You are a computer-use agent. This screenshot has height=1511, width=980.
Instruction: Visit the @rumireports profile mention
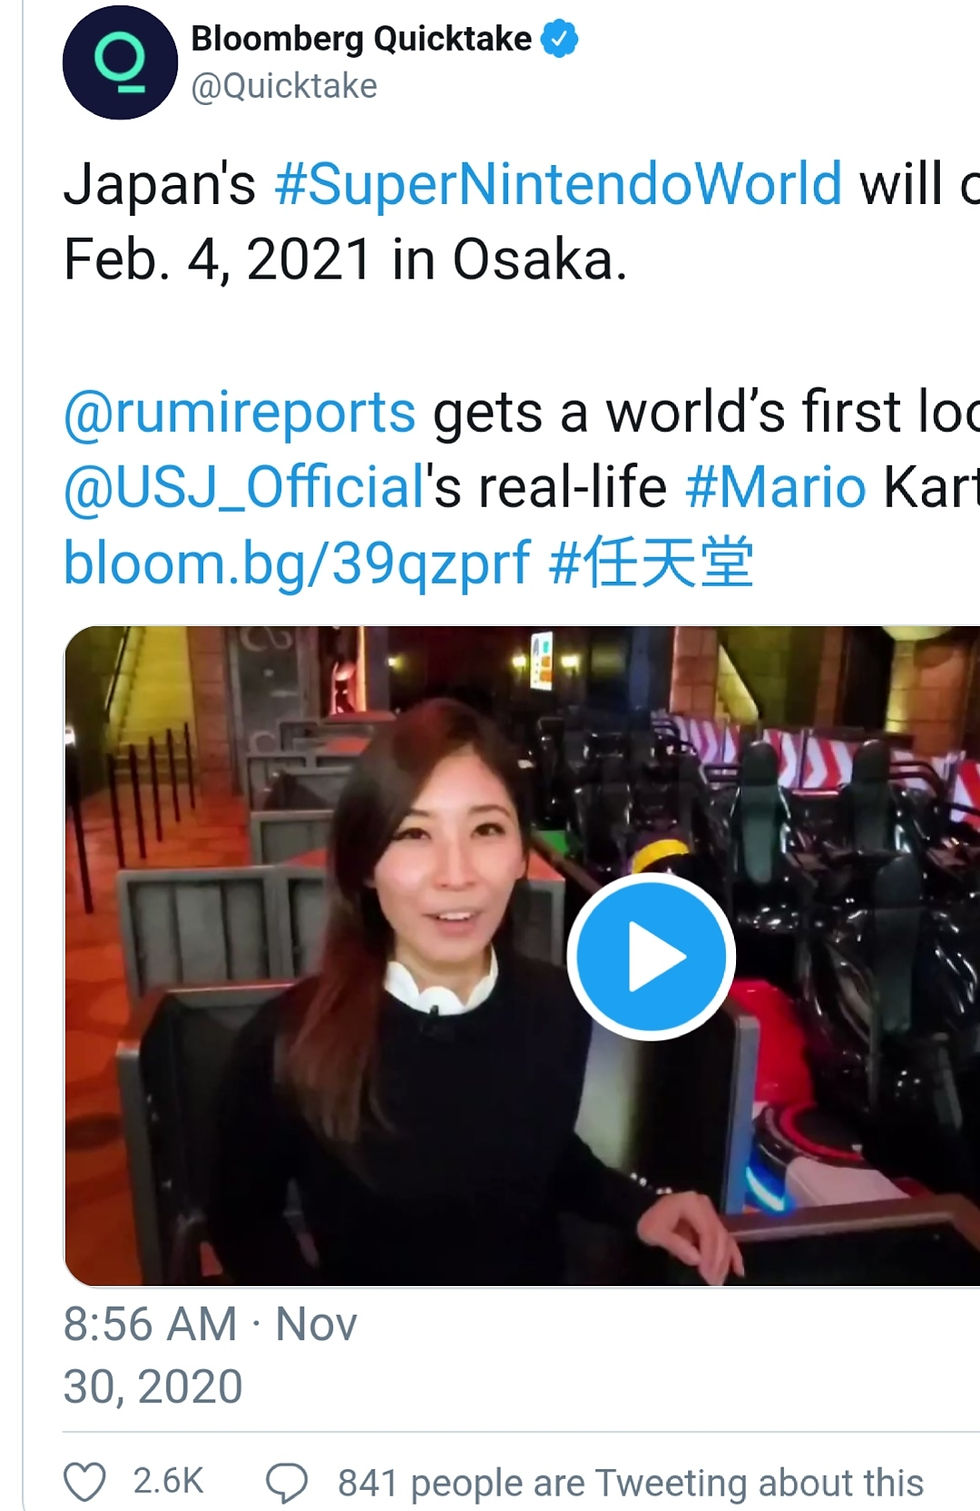point(239,412)
